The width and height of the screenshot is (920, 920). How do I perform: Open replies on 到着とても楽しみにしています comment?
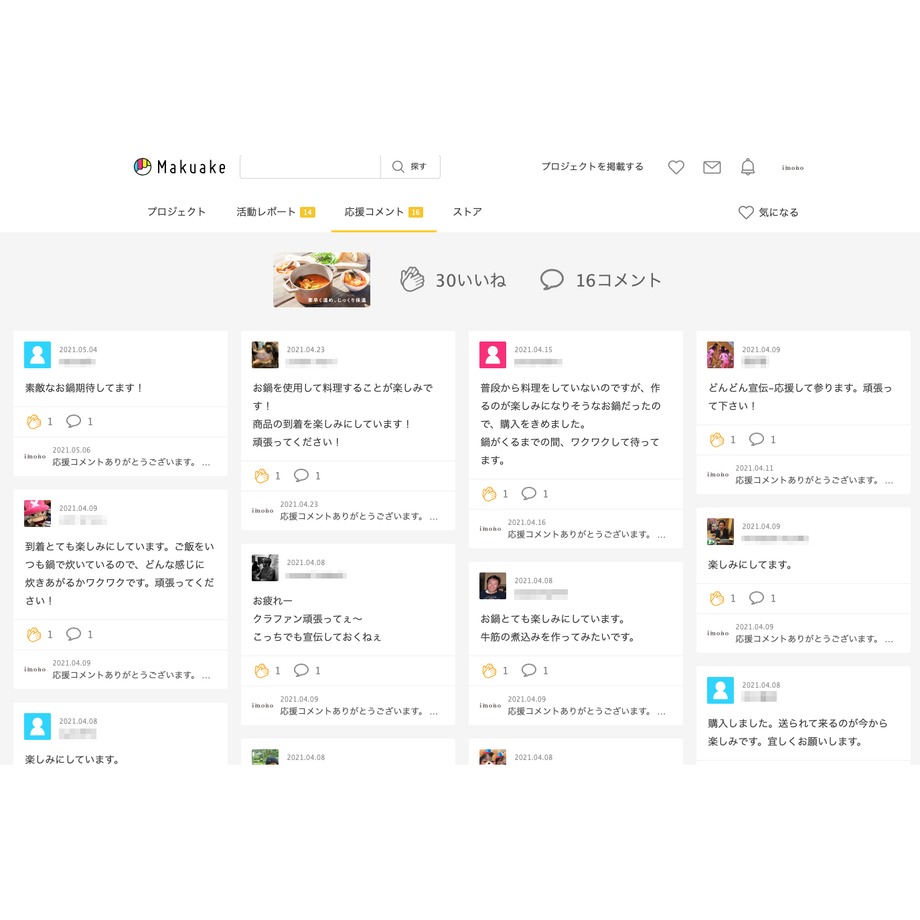[x=73, y=634]
